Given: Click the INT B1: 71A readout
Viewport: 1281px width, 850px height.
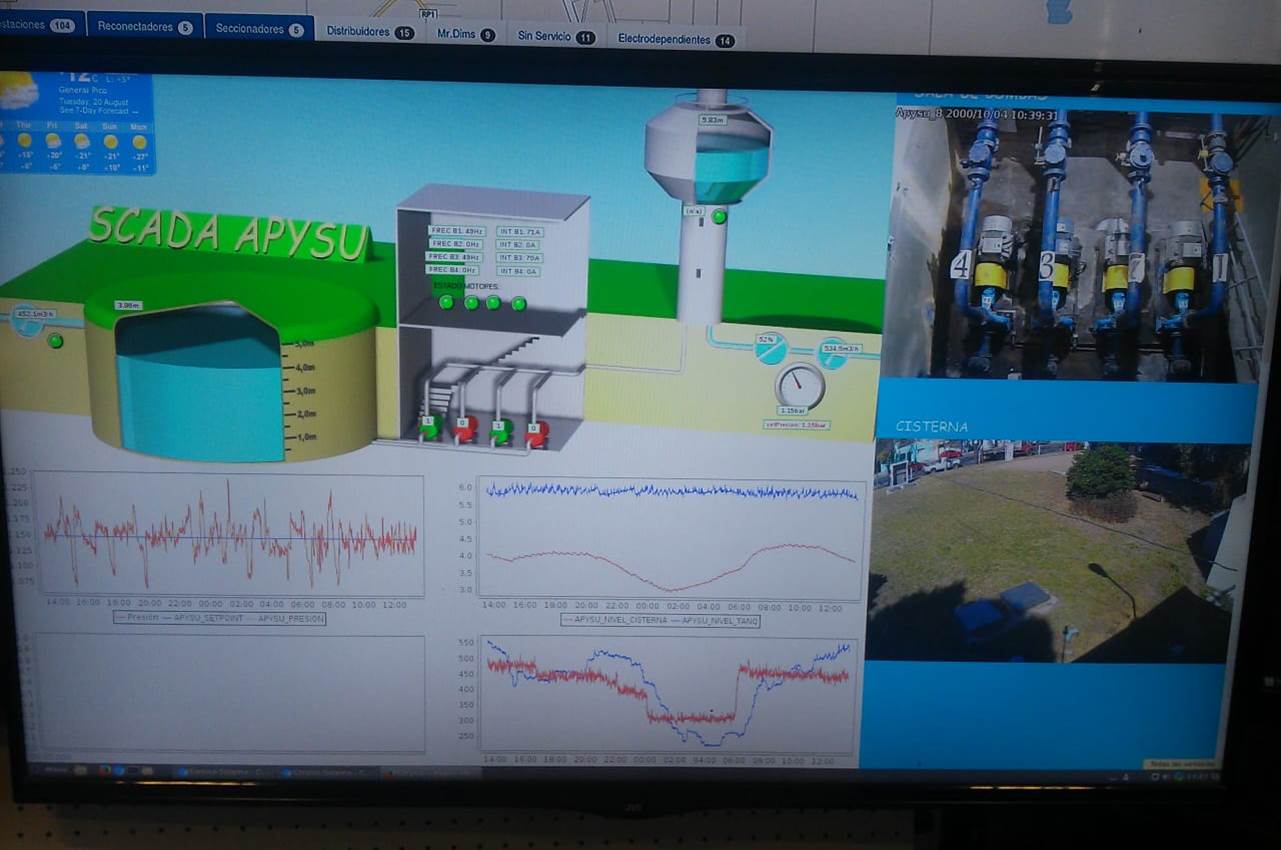Looking at the screenshot, I should coord(520,232).
